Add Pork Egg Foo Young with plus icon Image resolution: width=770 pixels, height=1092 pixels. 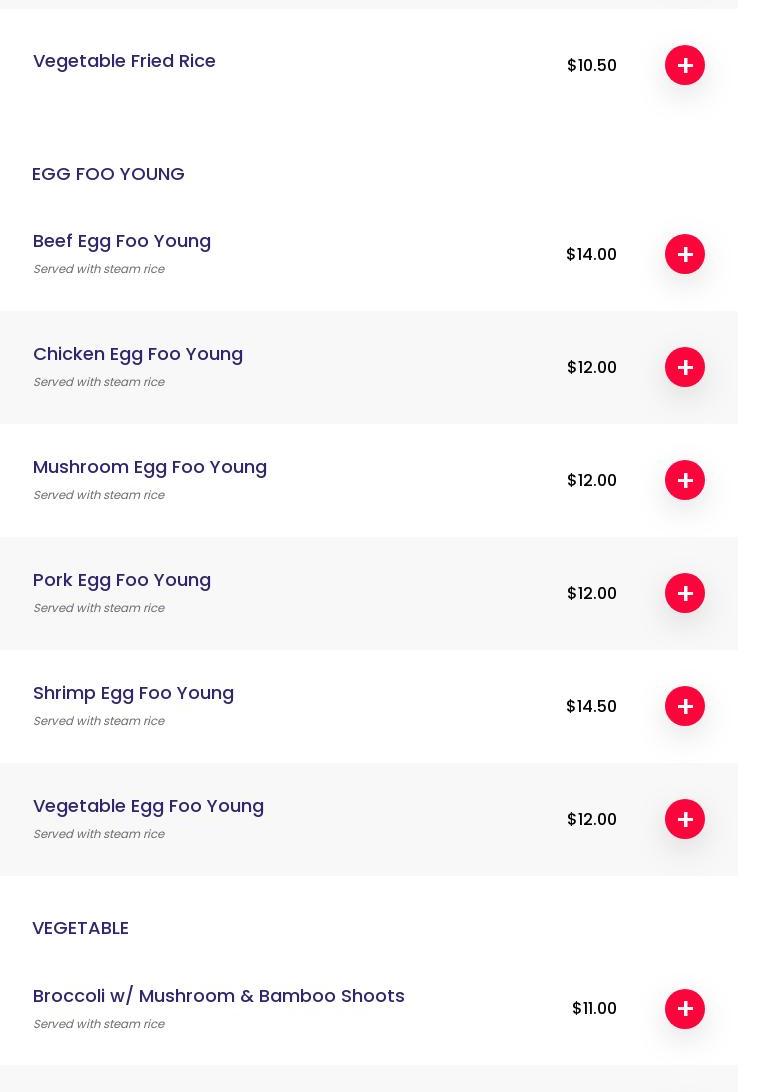coord(685,593)
